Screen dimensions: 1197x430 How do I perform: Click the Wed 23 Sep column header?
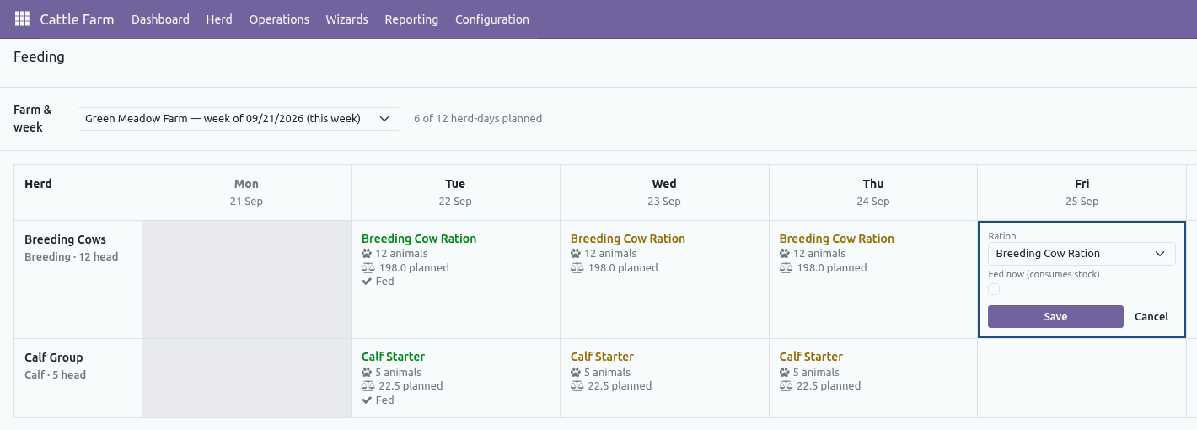tap(664, 192)
